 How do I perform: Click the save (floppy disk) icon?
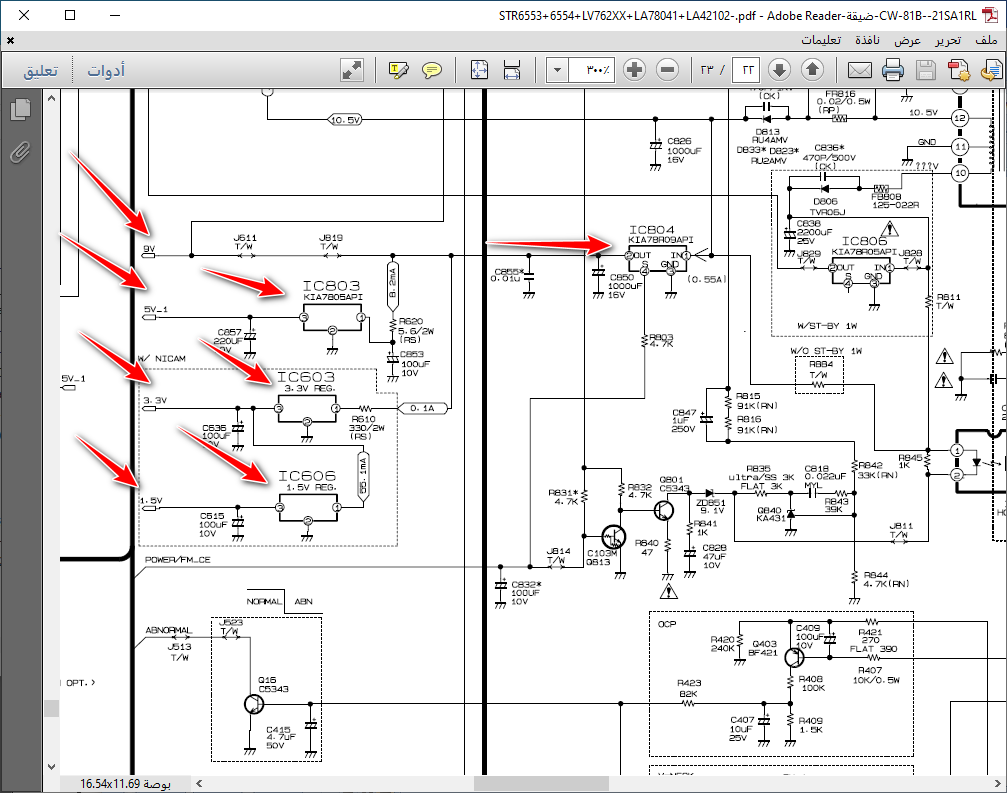click(925, 70)
